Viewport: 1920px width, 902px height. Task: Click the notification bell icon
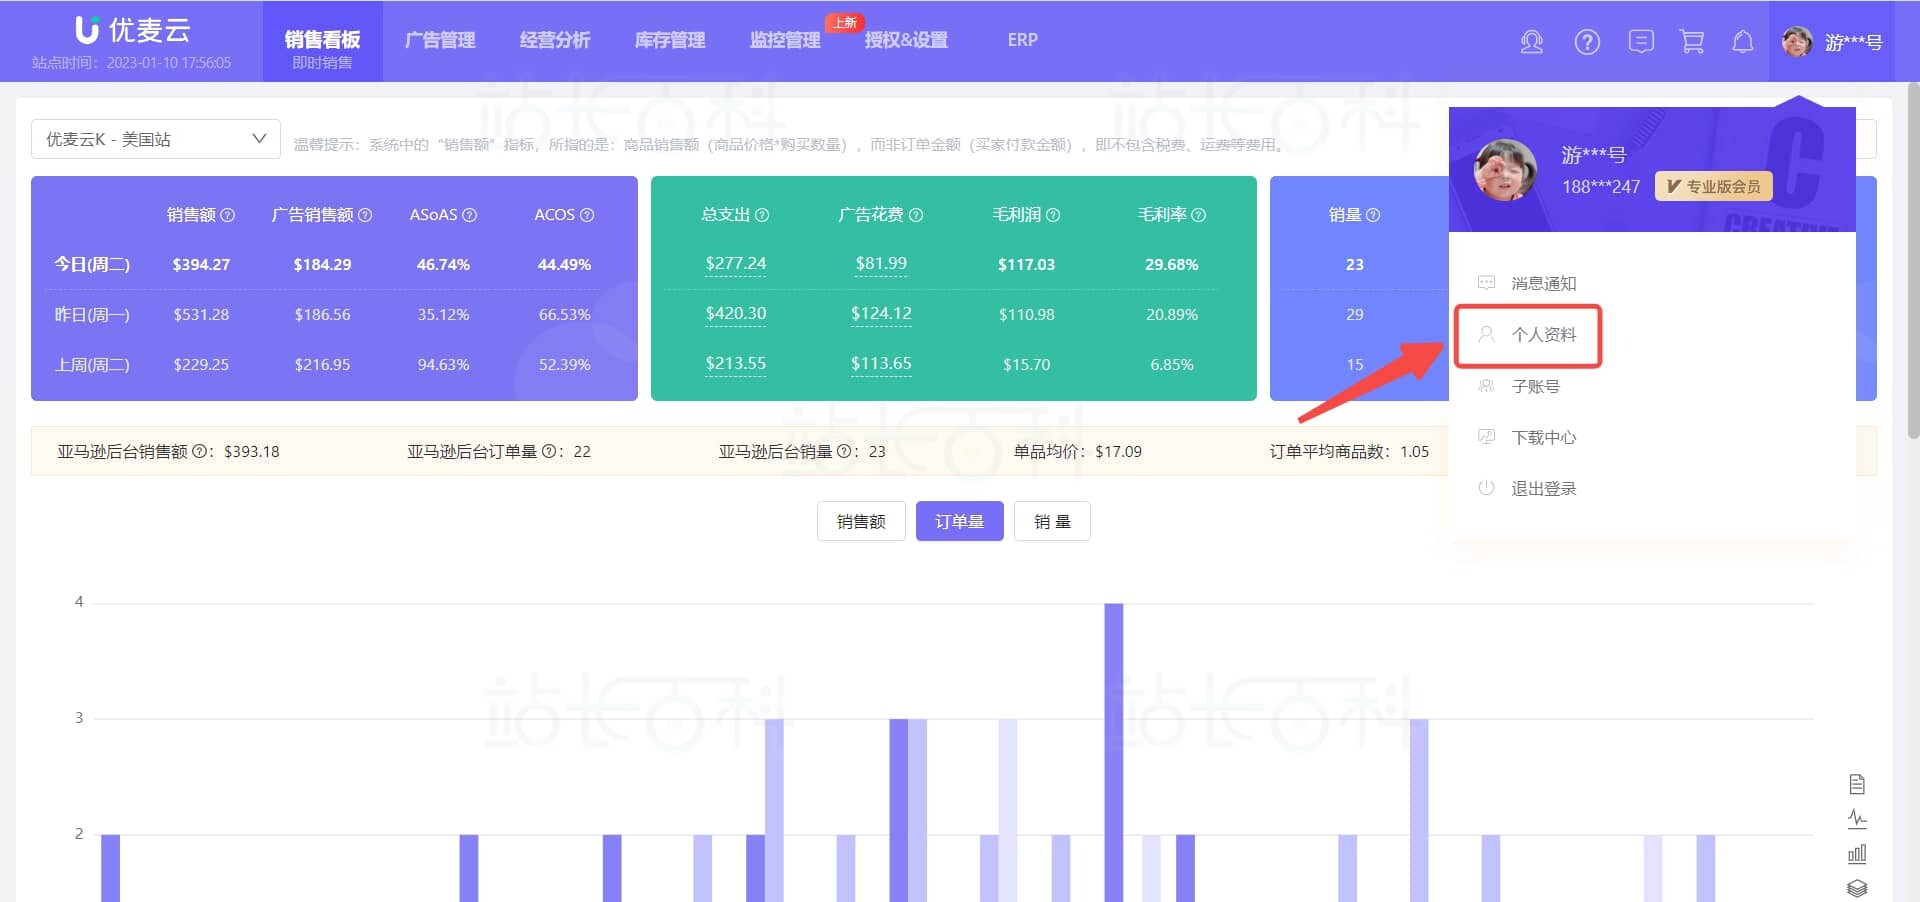coord(1742,42)
